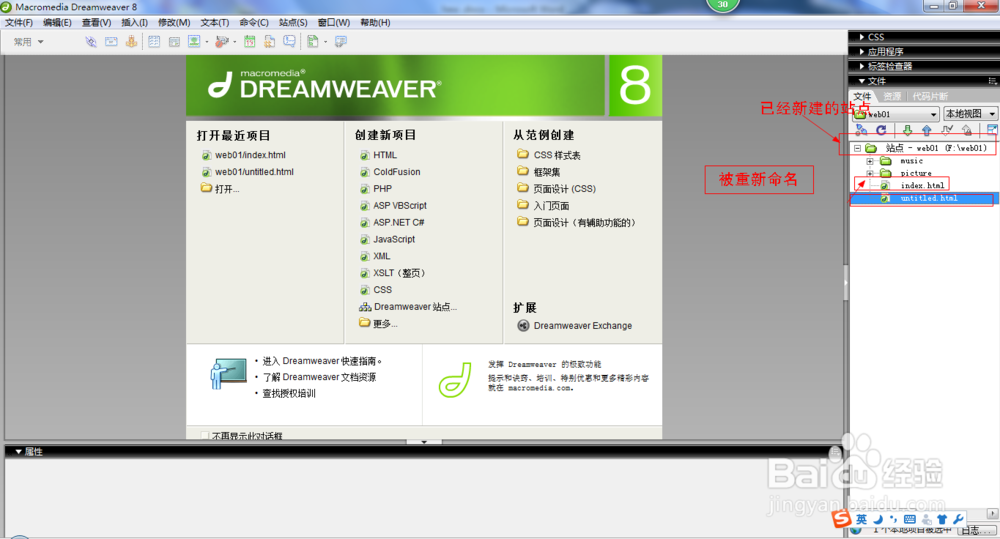Click the Table insert icon

(154, 41)
